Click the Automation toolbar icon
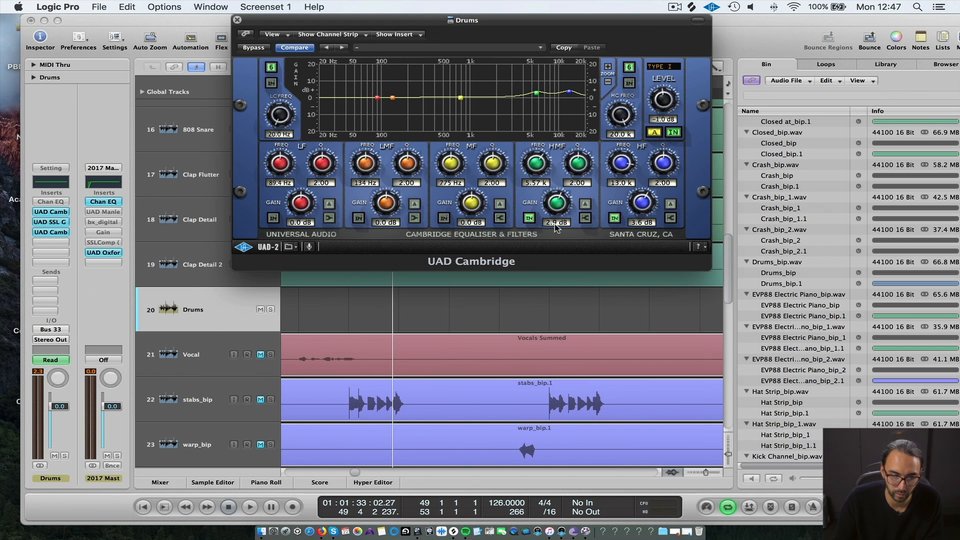Screen dimensions: 960x540 click(190, 37)
